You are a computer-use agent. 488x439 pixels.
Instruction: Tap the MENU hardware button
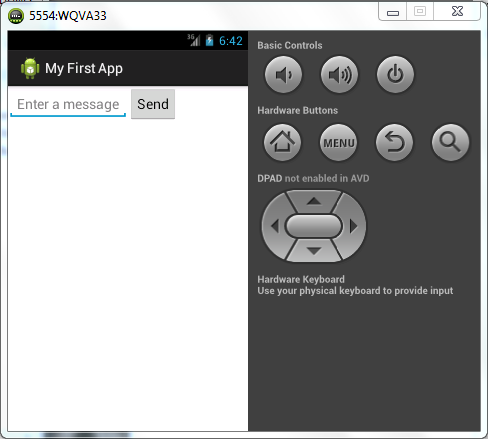pyautogui.click(x=339, y=142)
